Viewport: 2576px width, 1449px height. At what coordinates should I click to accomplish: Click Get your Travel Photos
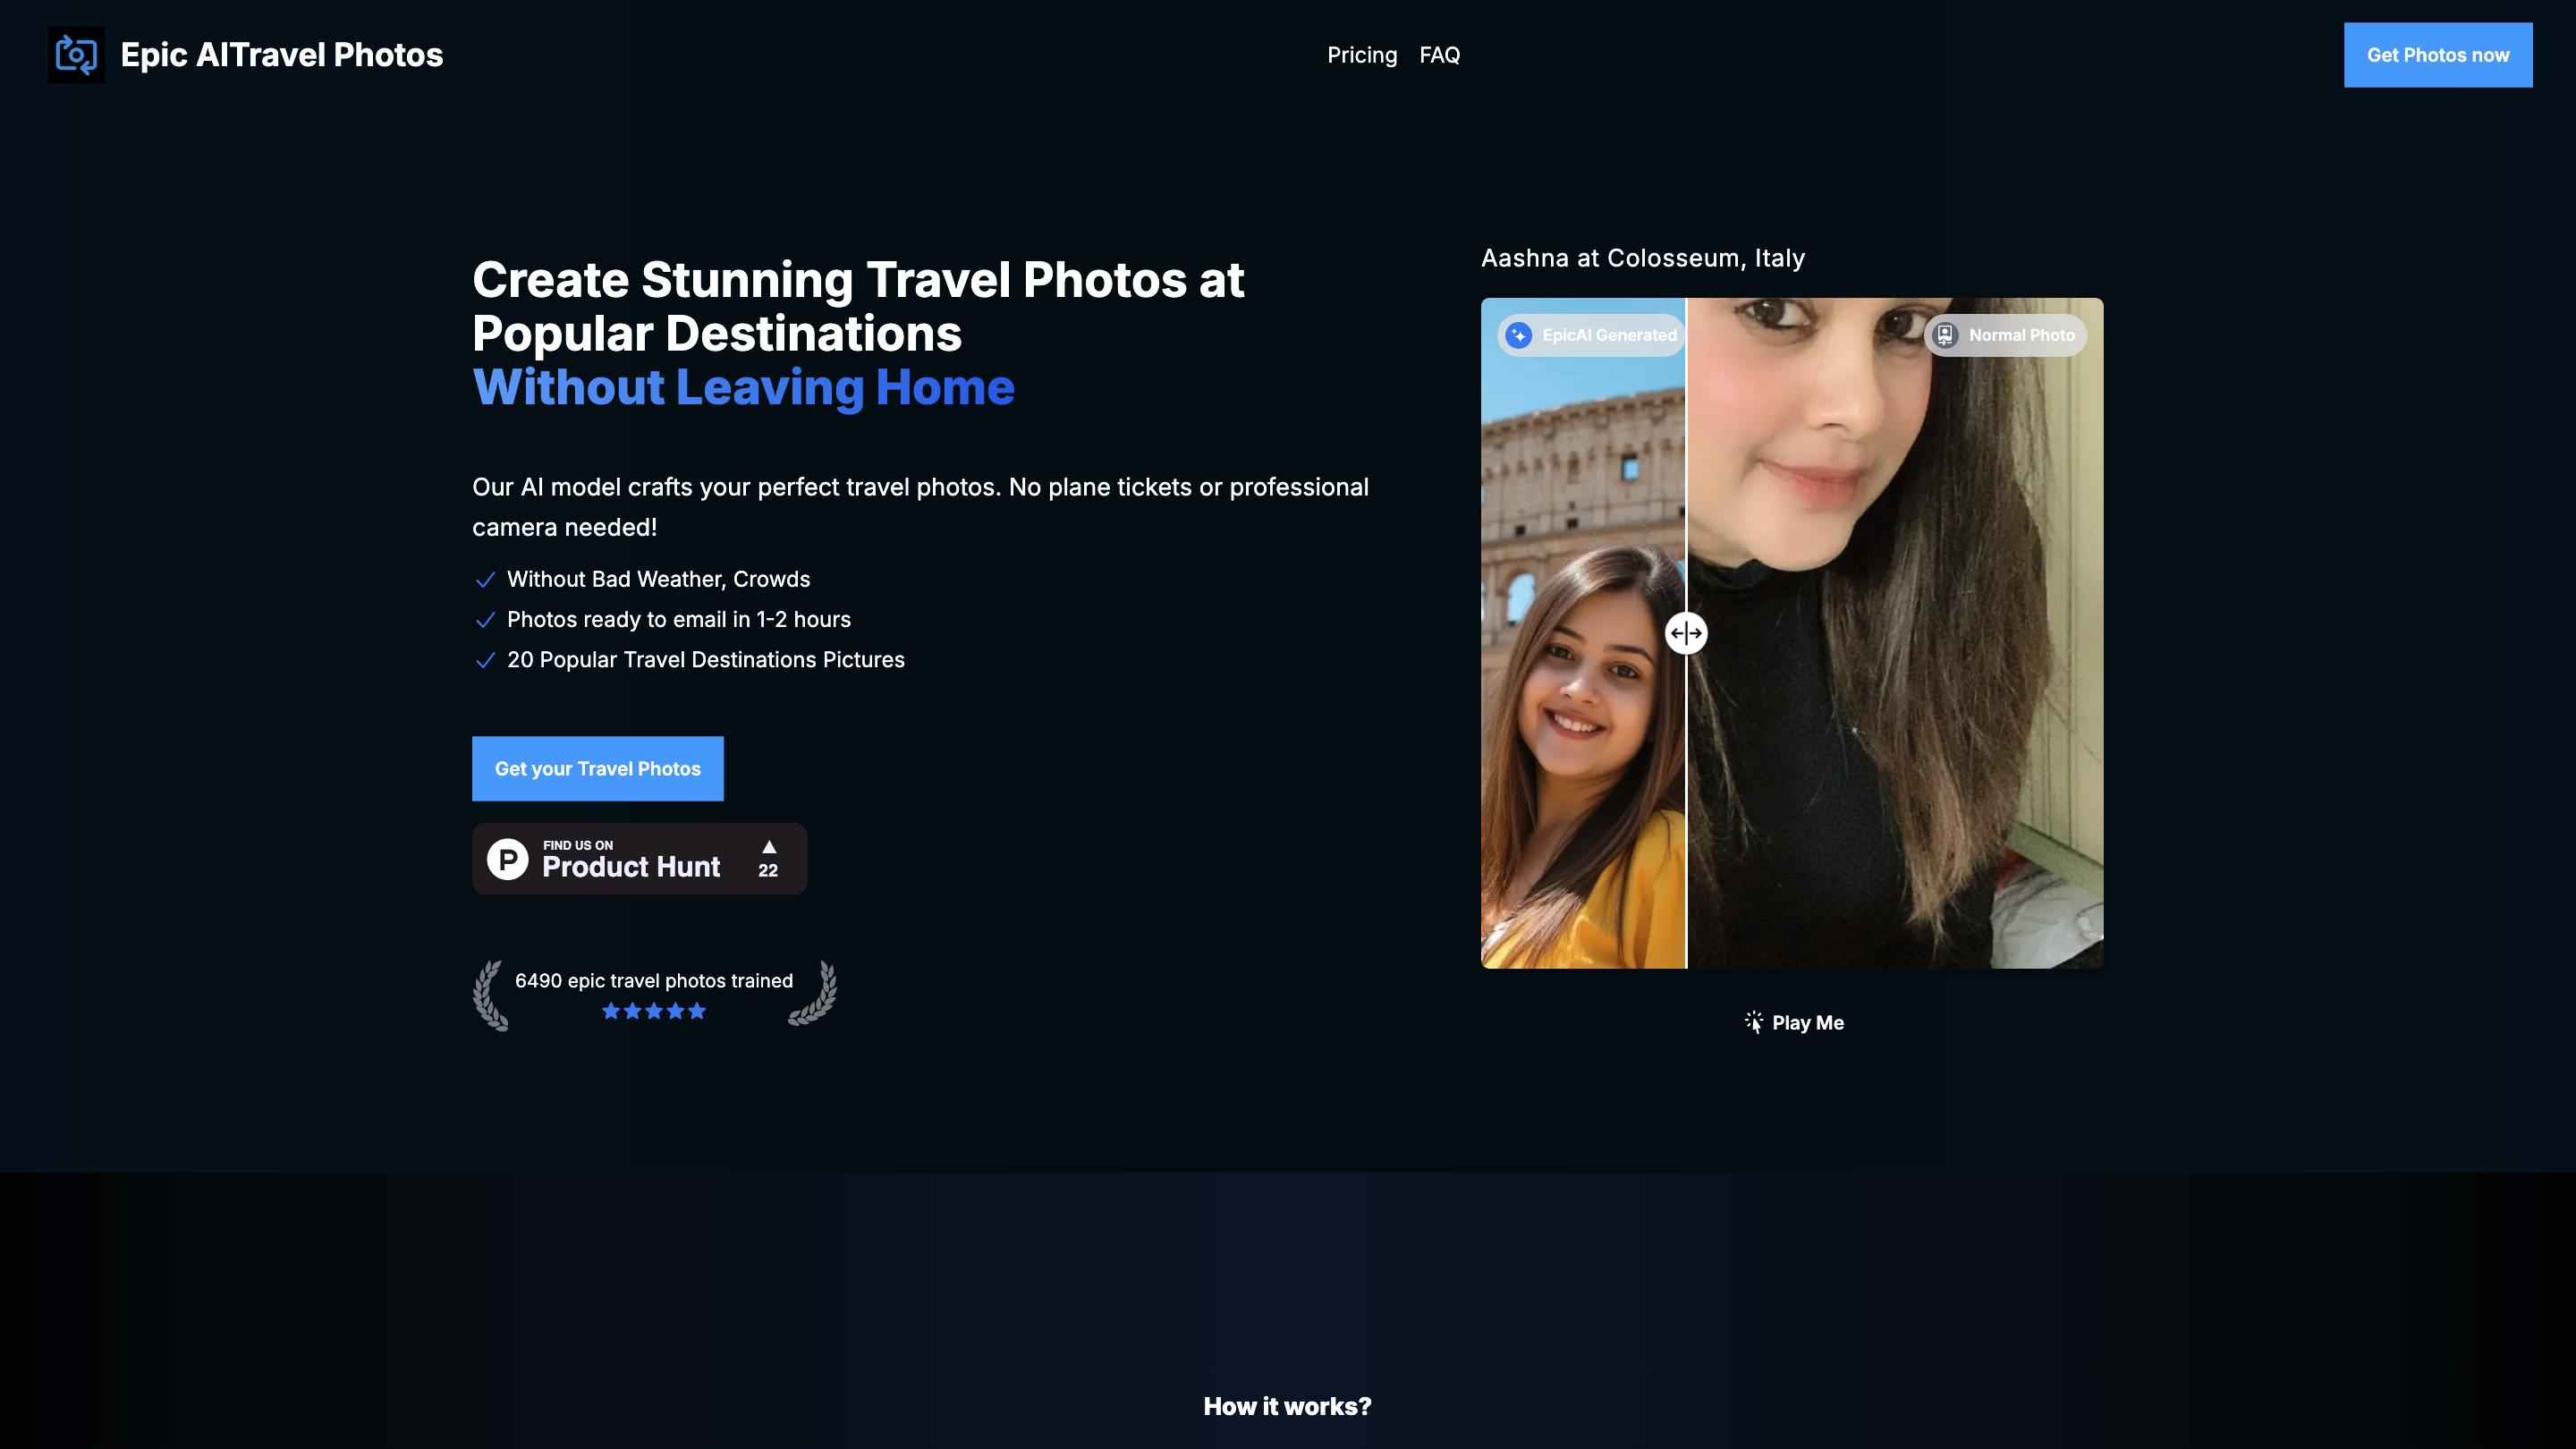pyautogui.click(x=597, y=768)
